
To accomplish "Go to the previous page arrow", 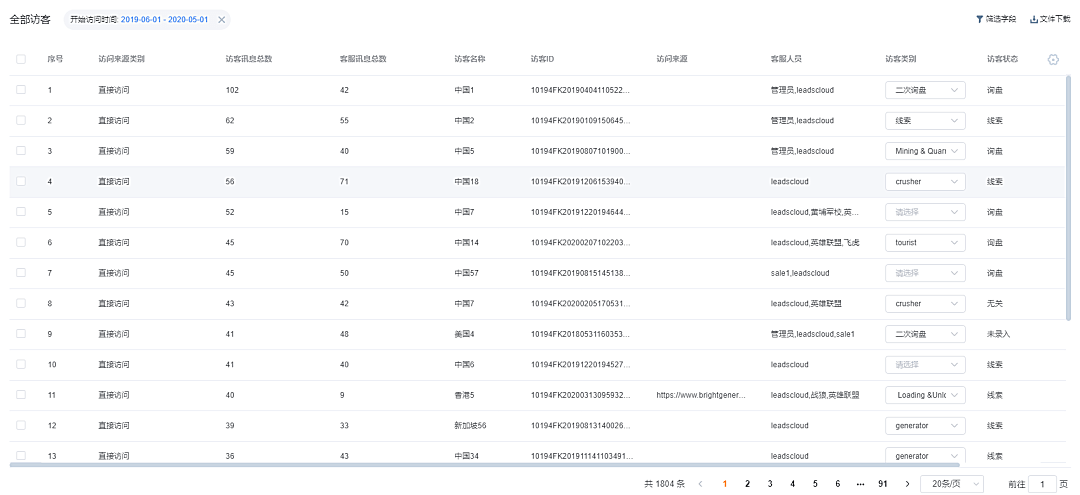I will [x=701, y=484].
